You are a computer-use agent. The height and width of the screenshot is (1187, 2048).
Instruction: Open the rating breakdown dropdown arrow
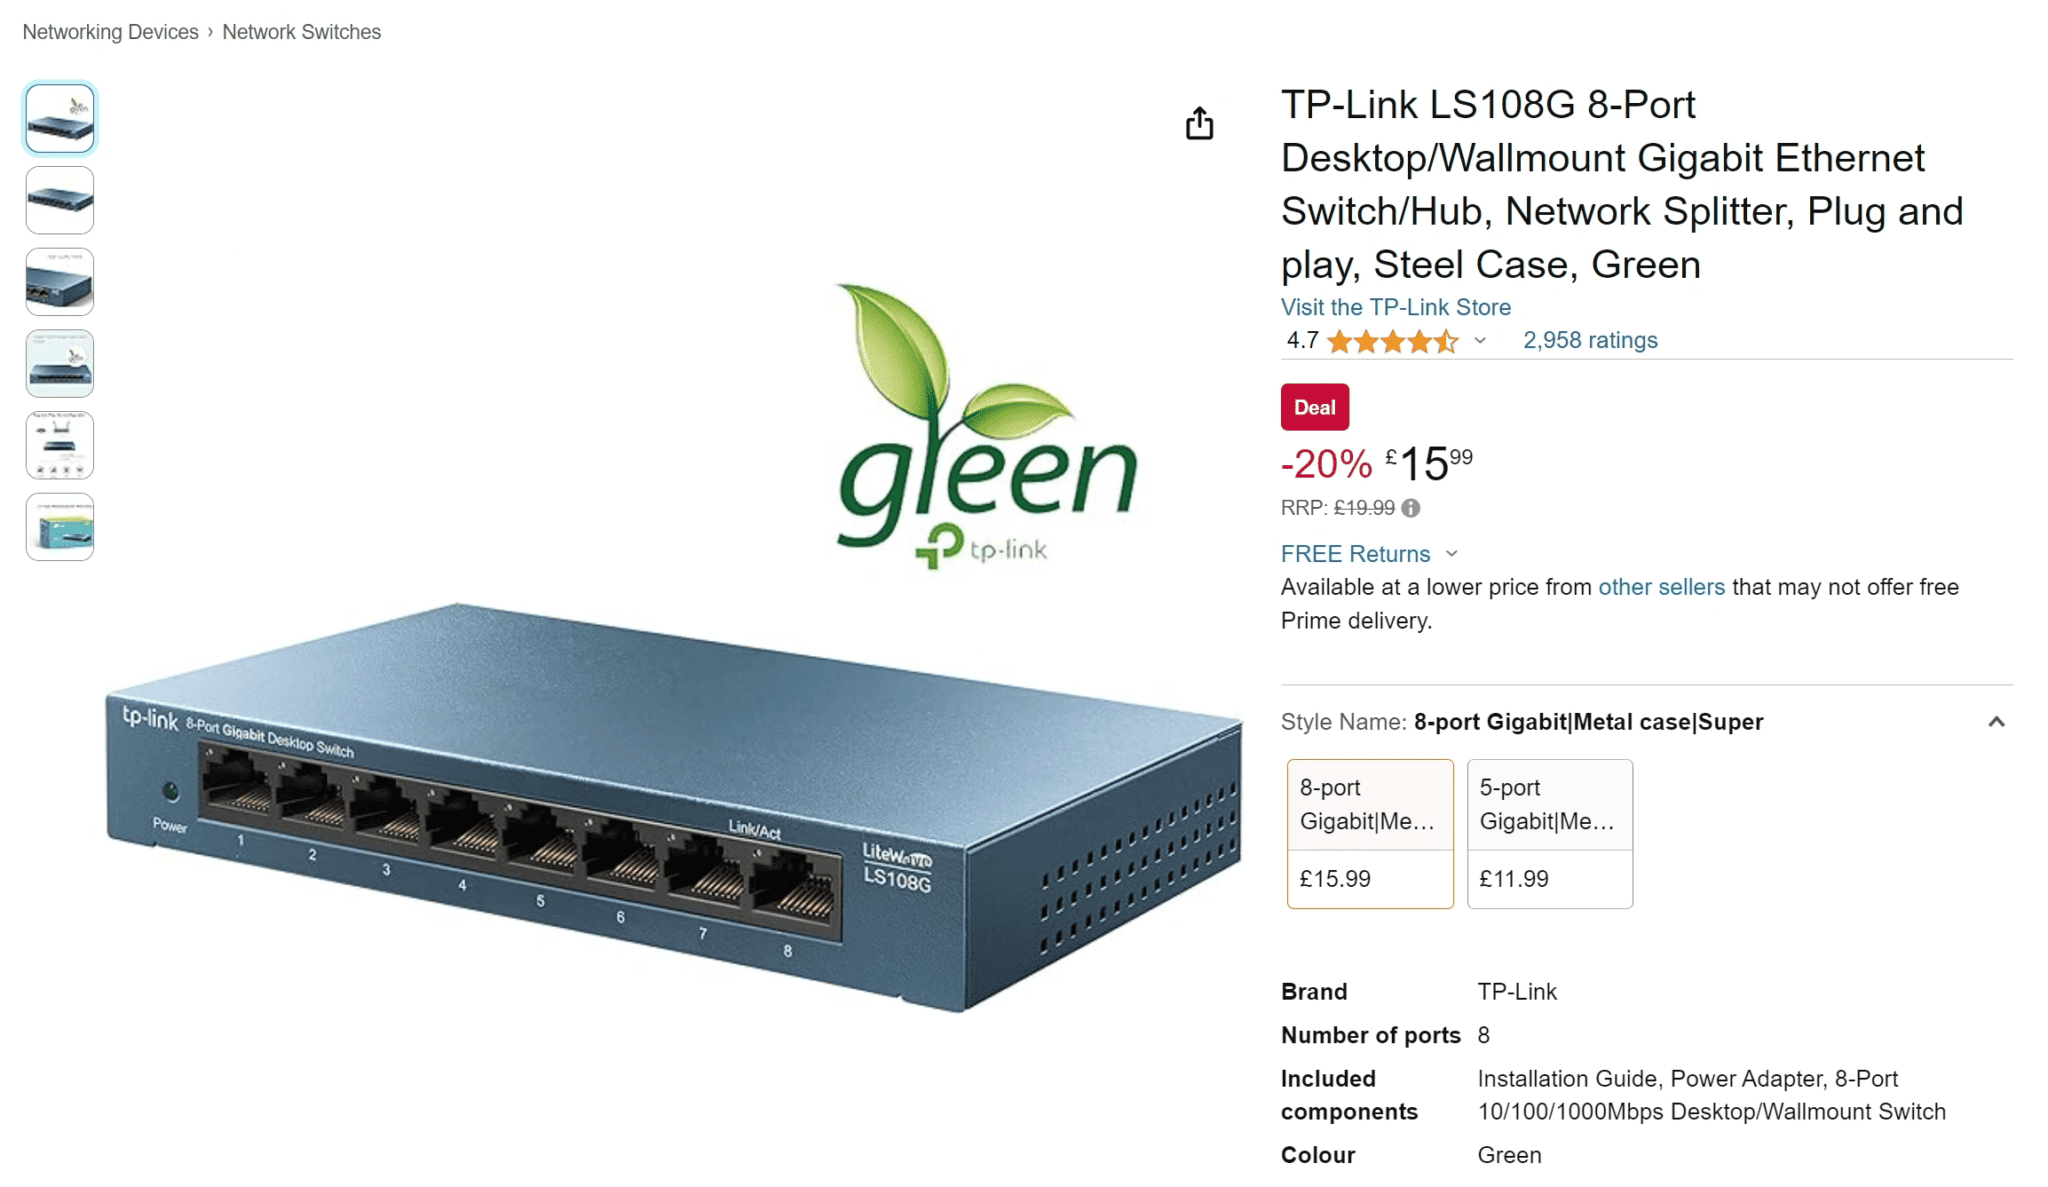click(1480, 341)
